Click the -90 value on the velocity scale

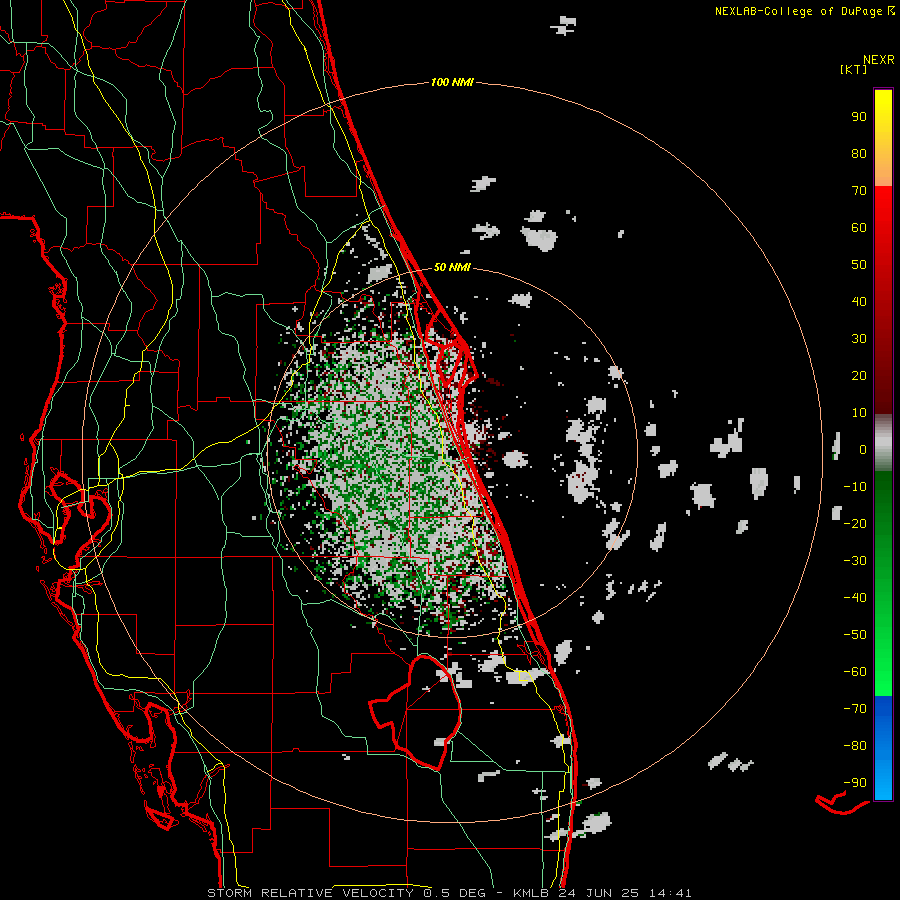point(855,783)
